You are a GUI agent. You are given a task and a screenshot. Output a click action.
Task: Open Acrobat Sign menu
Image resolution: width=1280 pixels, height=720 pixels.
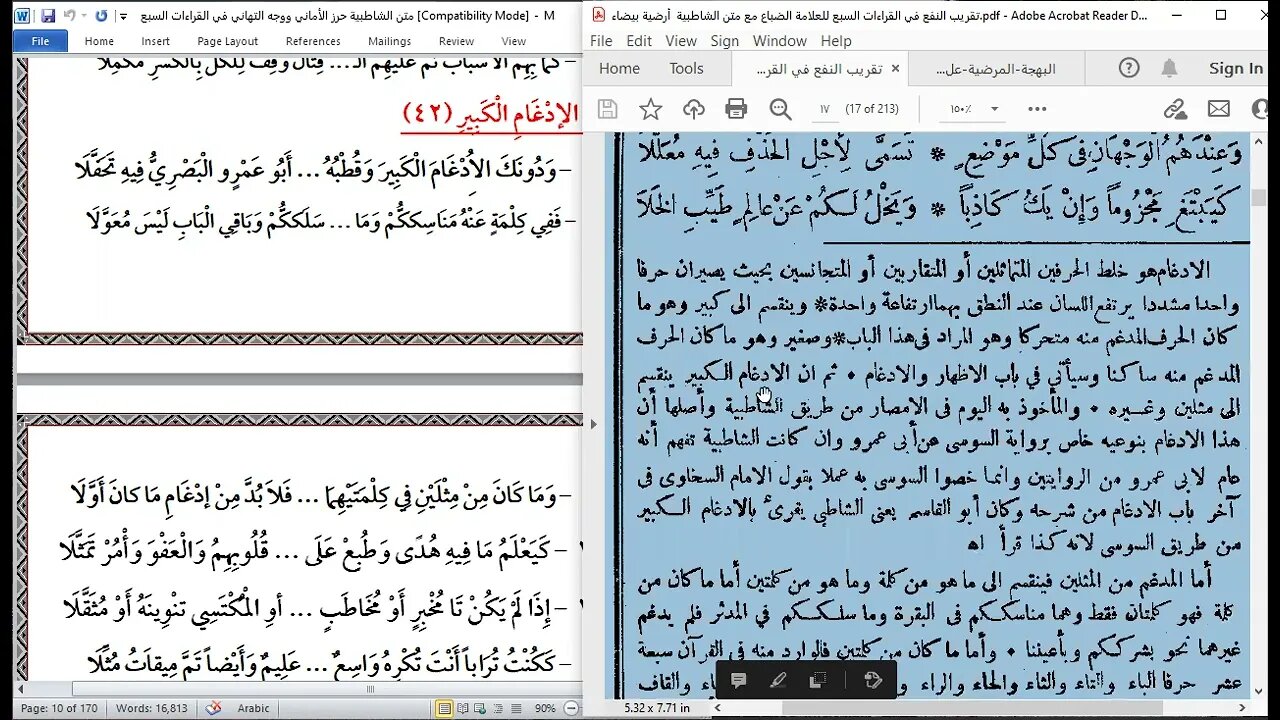(725, 41)
